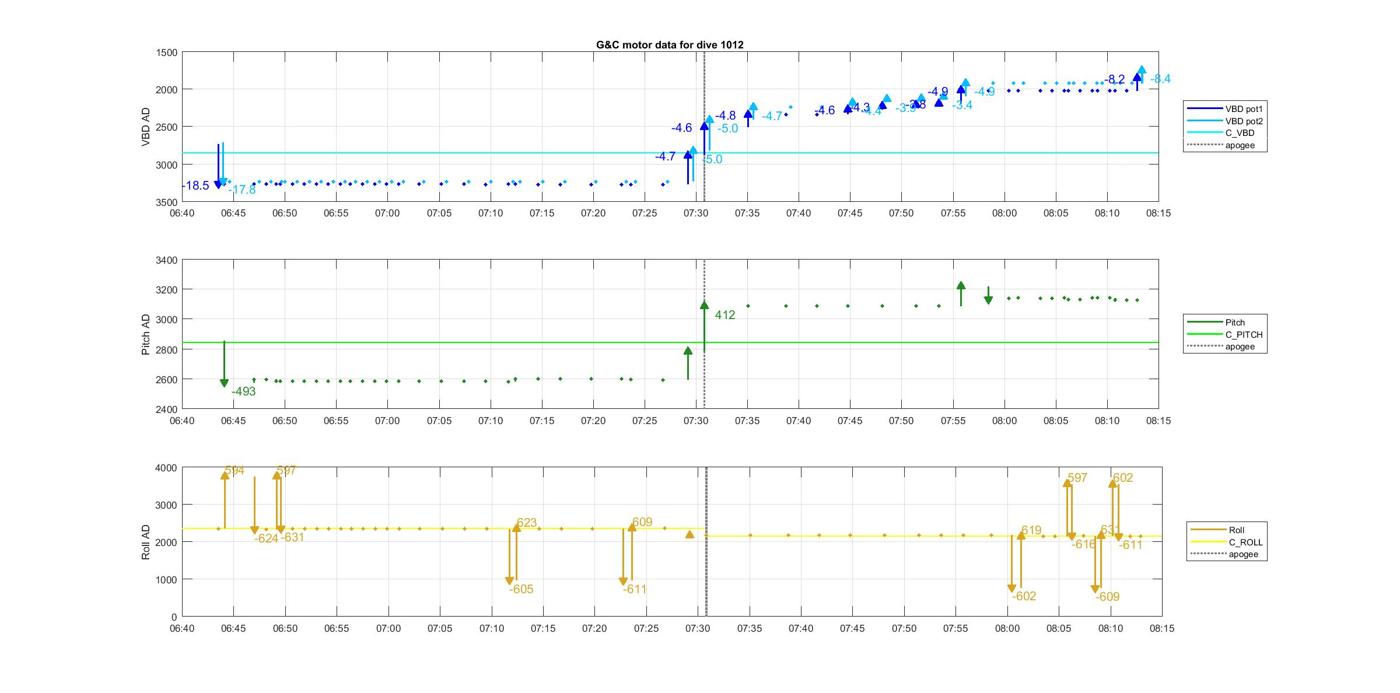Select the "-3.4" VBD data label
This screenshot has width=1400, height=693.
pyautogui.click(x=961, y=105)
